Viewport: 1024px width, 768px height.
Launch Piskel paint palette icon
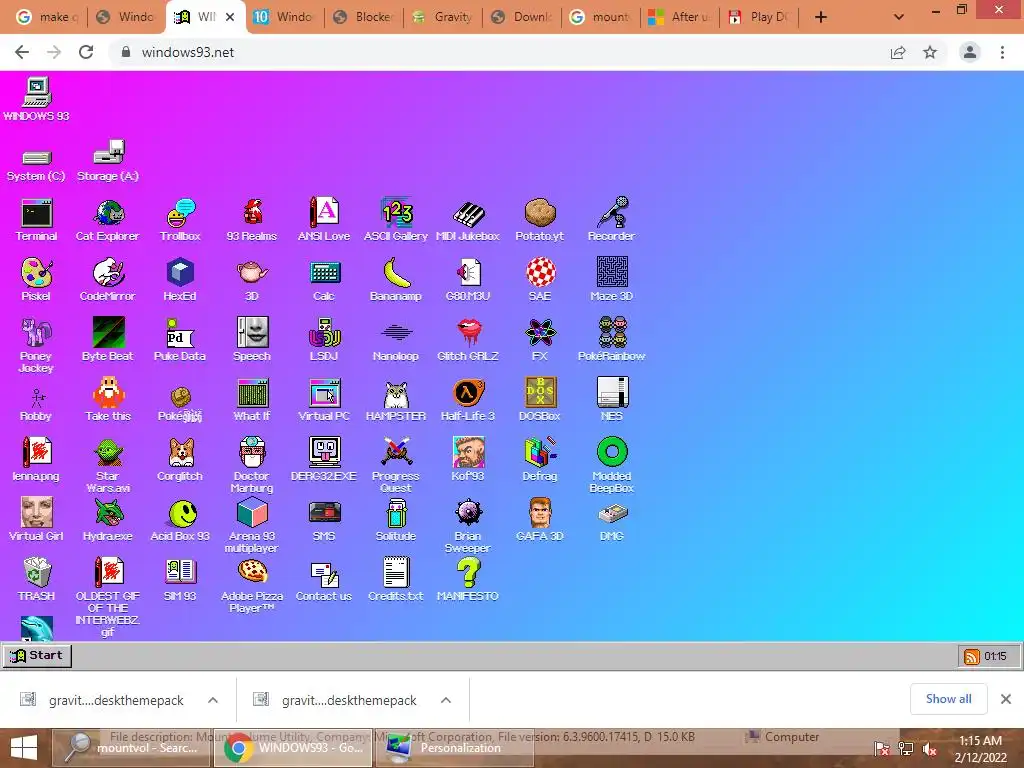[36, 280]
